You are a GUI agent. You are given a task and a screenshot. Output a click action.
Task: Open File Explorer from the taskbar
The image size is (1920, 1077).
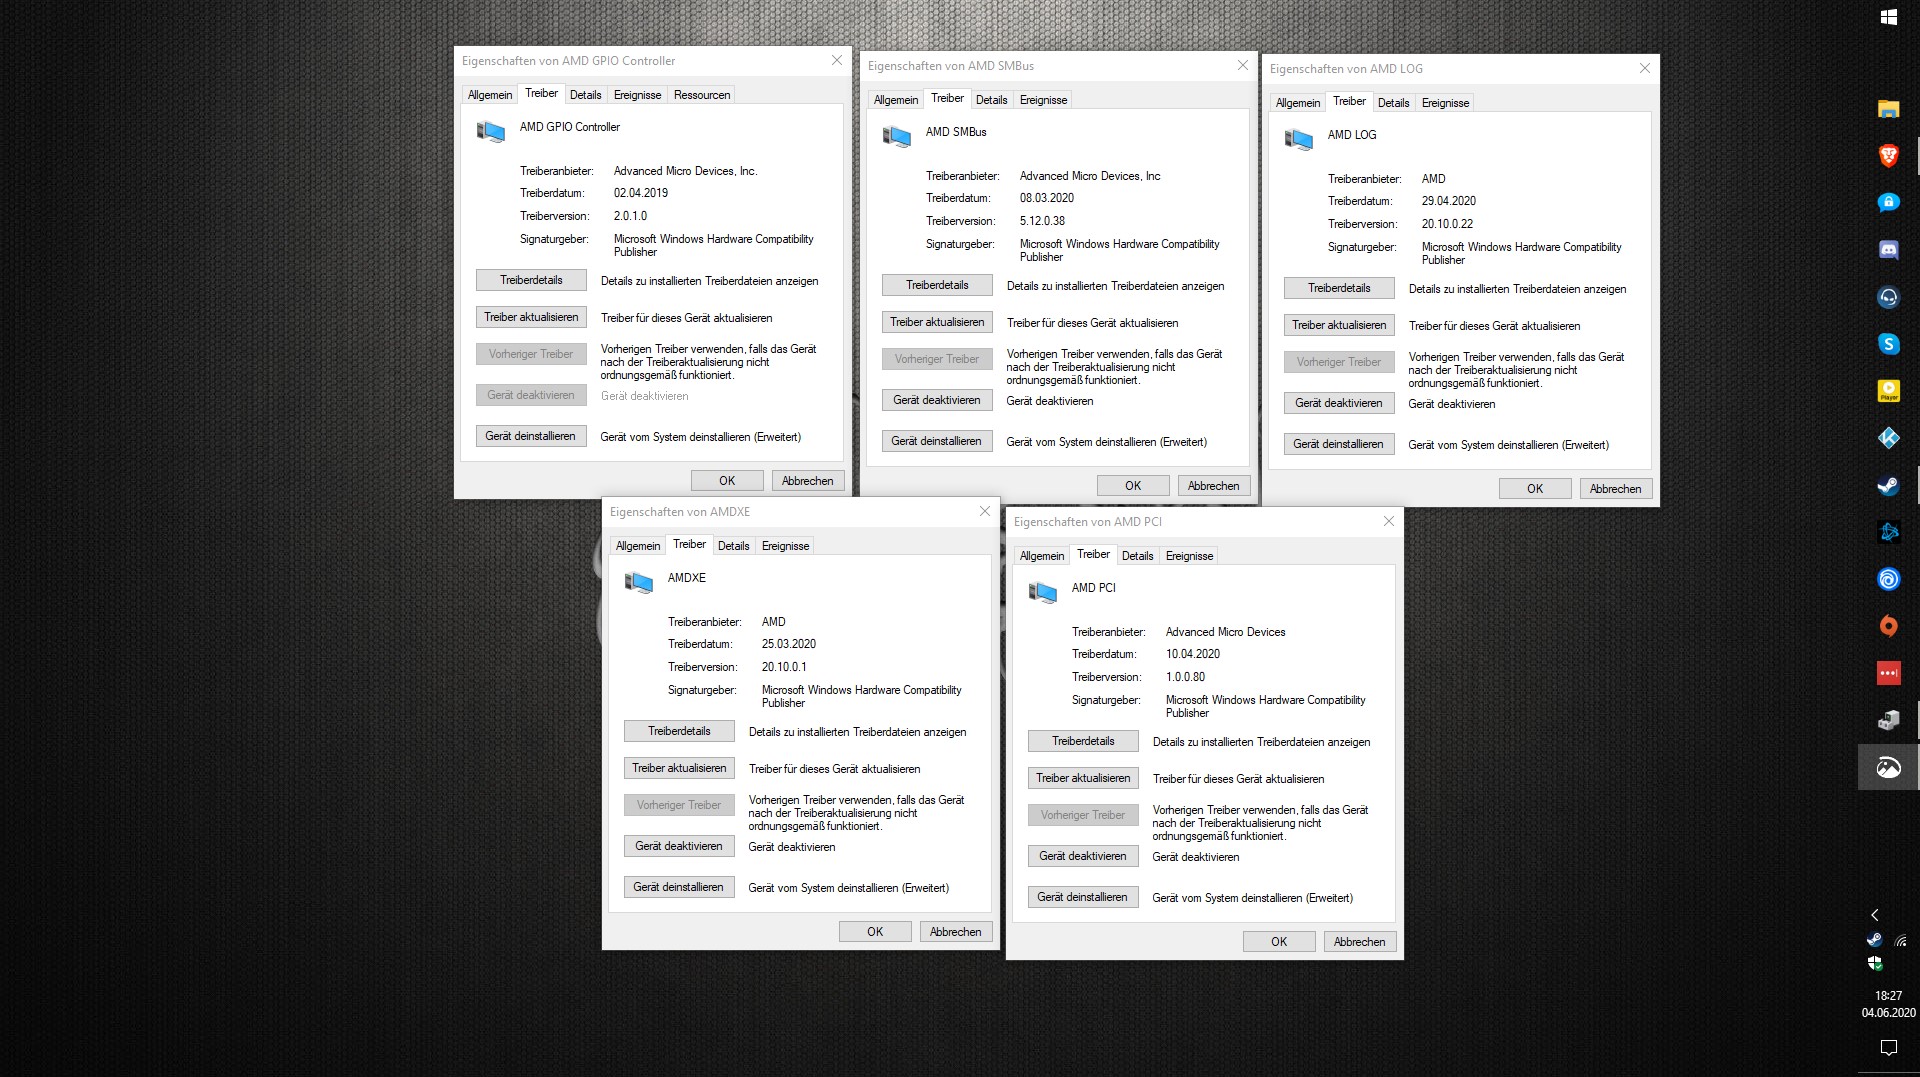click(x=1888, y=109)
